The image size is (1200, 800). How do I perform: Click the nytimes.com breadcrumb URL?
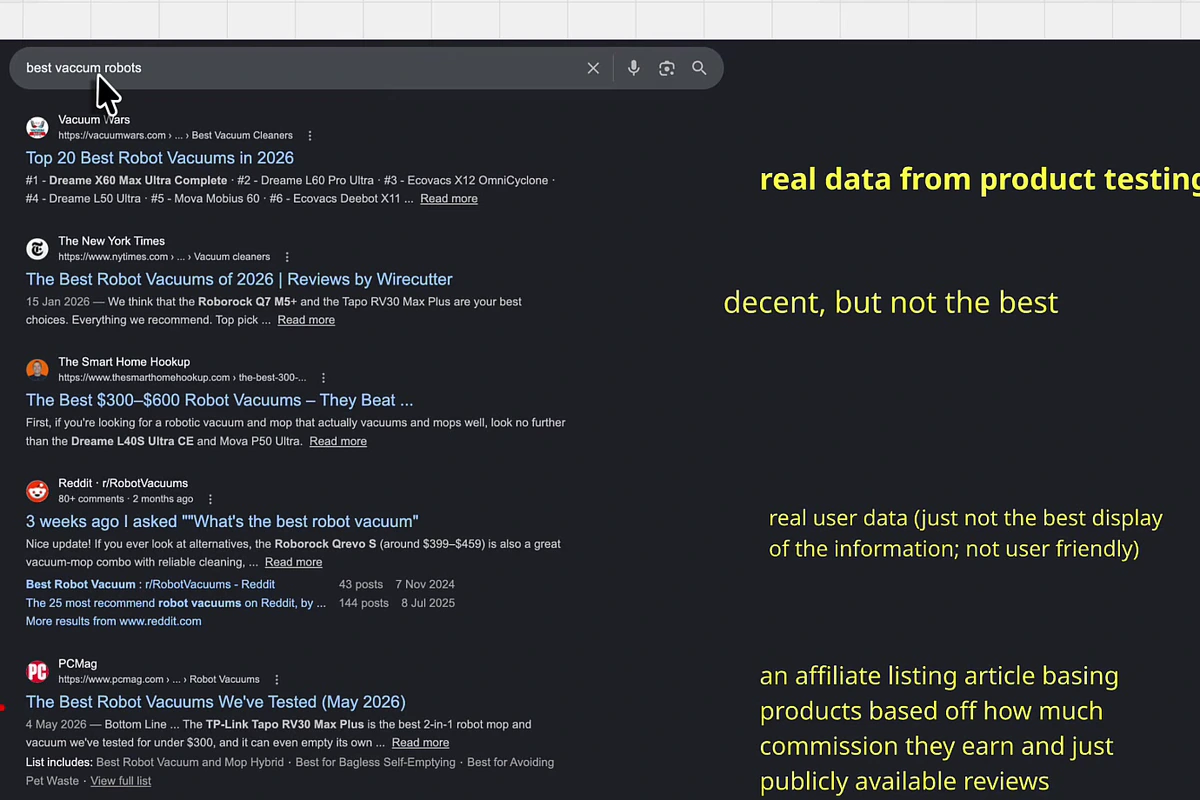164,257
